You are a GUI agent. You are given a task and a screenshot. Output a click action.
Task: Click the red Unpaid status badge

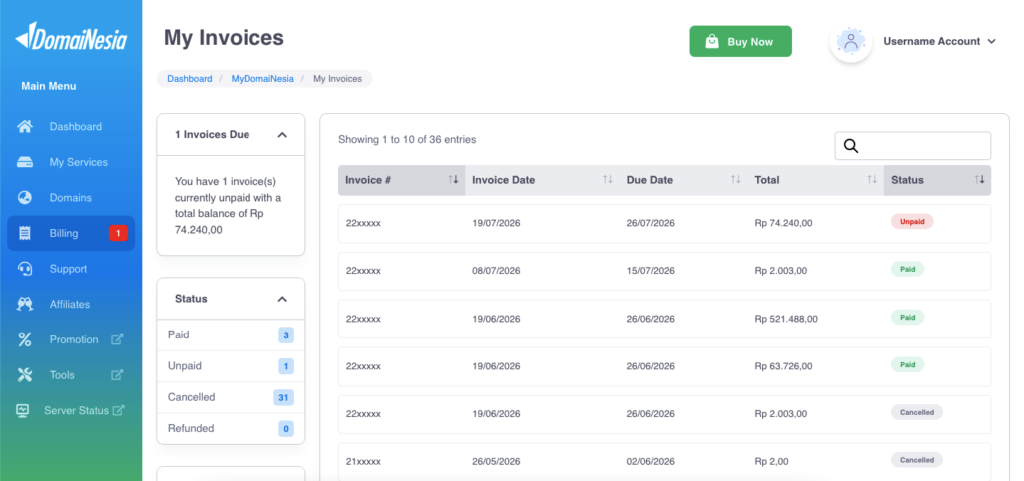tap(912, 221)
